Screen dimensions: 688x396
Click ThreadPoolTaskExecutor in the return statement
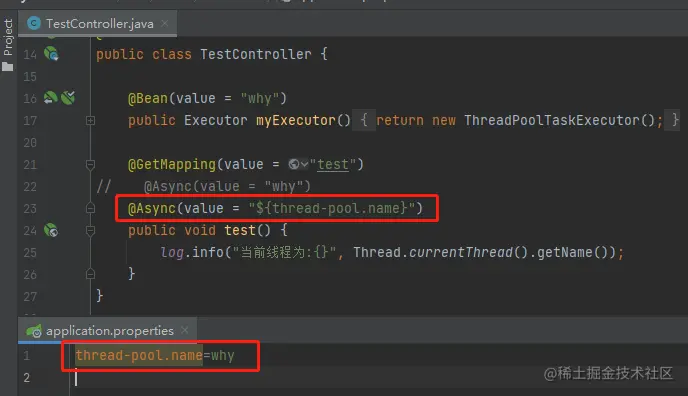(x=552, y=120)
